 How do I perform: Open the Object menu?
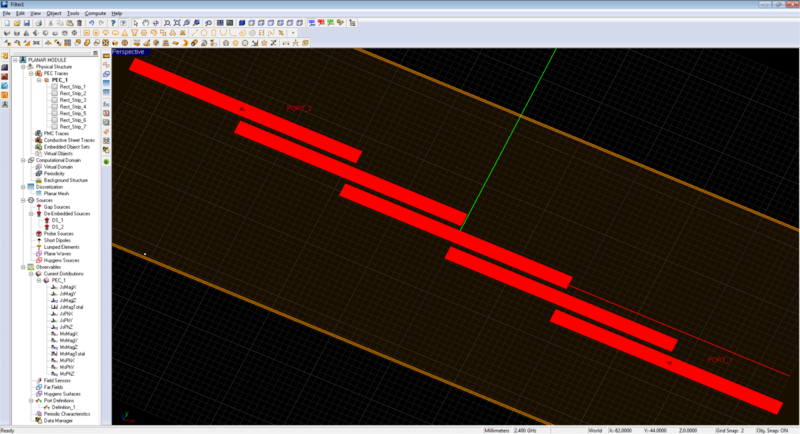(53, 13)
